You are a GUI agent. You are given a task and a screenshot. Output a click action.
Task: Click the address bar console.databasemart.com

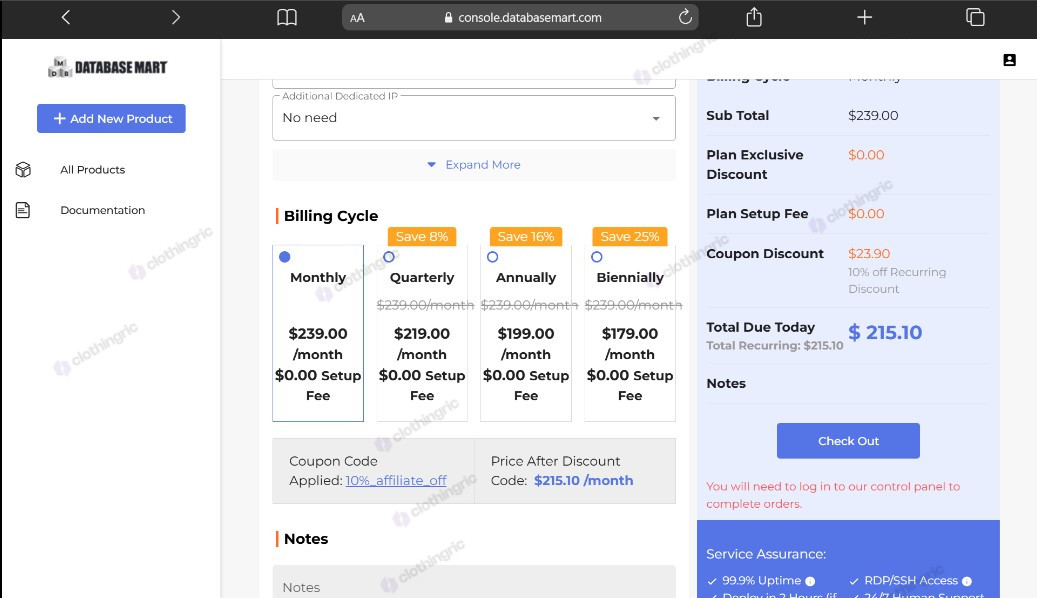520,18
